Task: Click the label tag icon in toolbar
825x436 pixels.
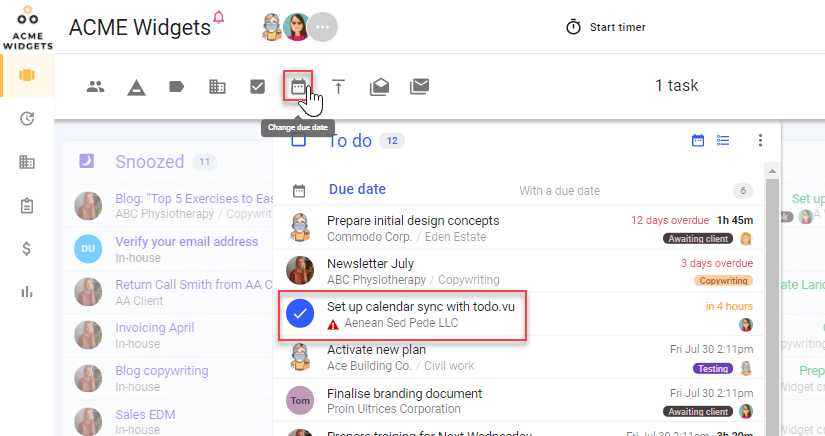Action: click(176, 86)
